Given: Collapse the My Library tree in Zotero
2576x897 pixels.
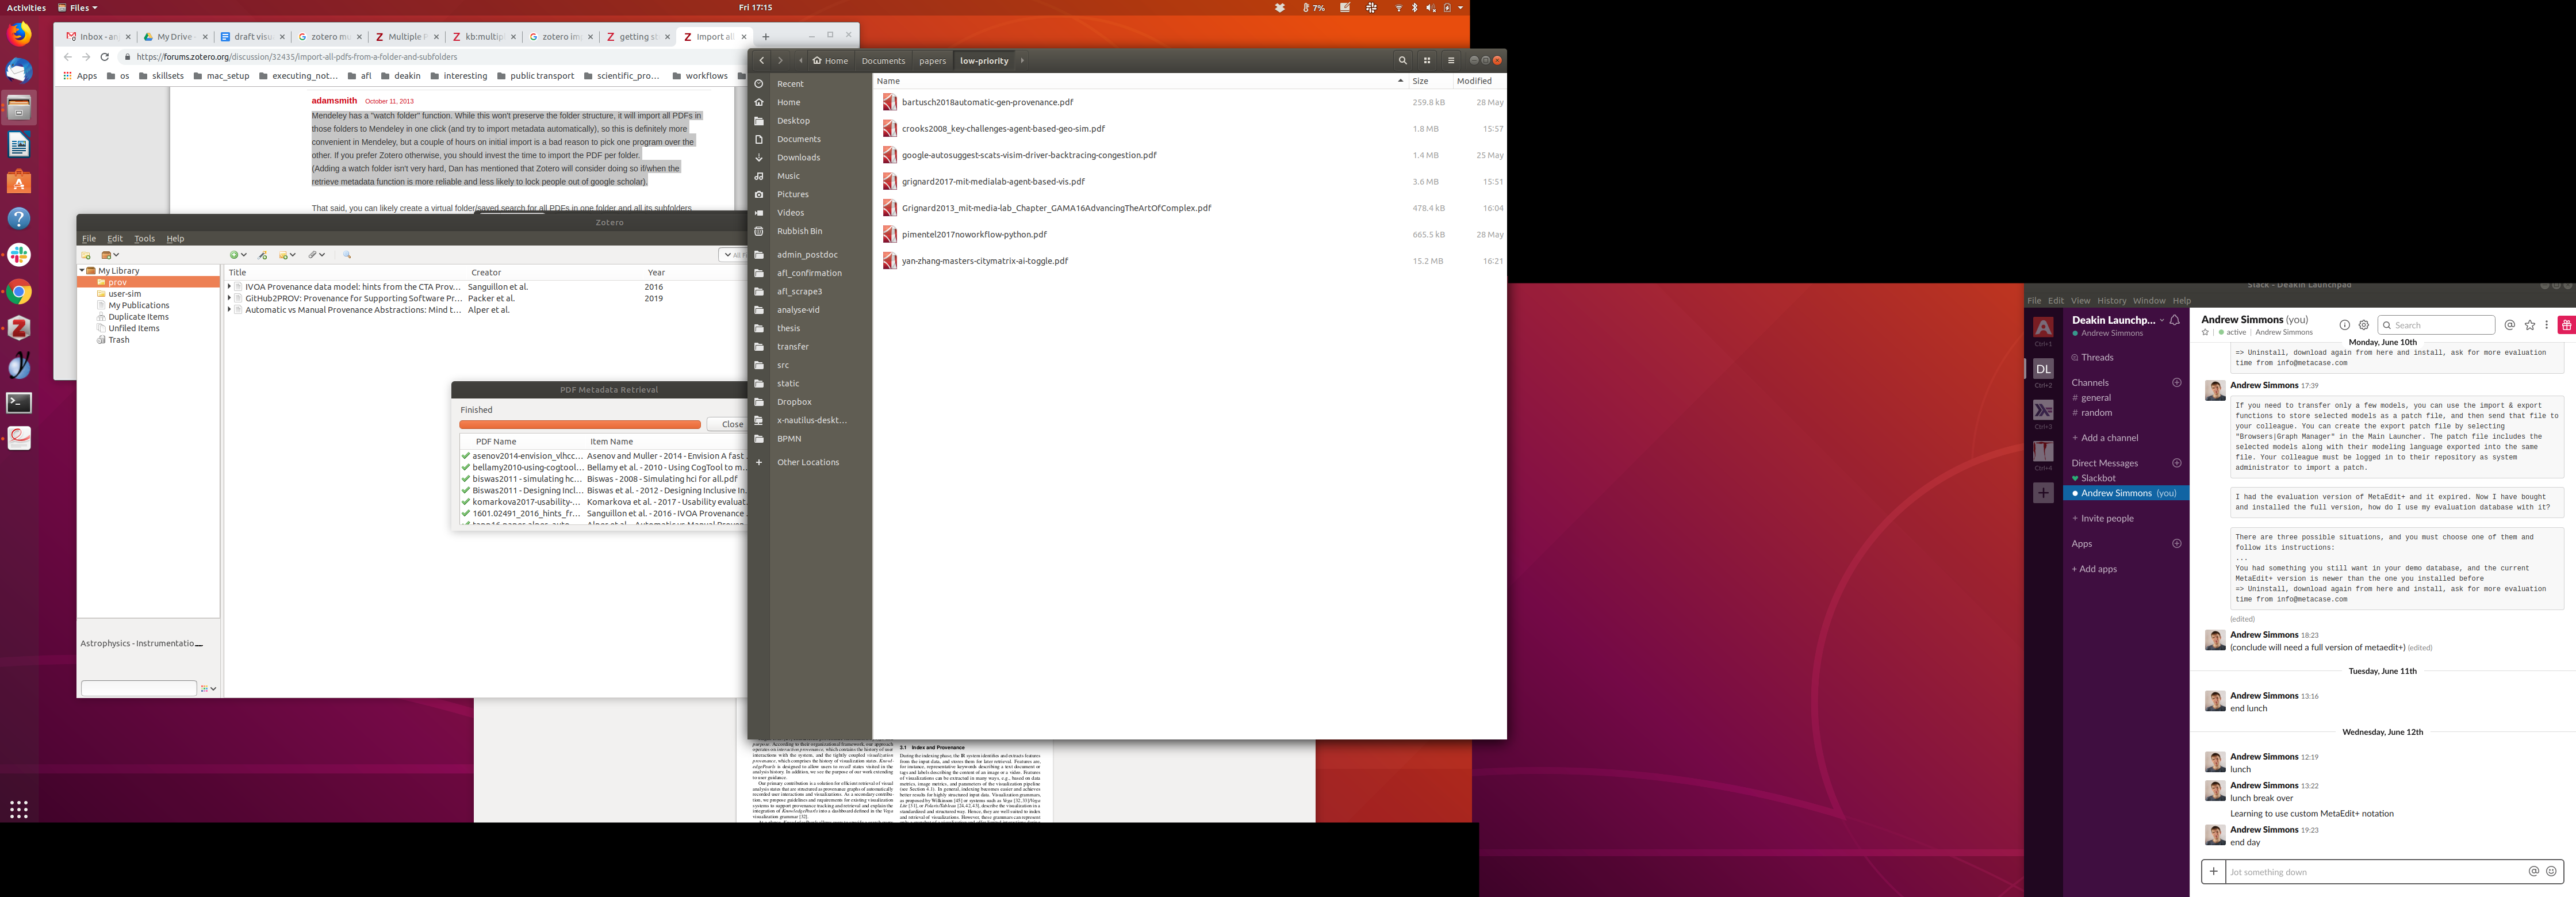Looking at the screenshot, I should 82,271.
